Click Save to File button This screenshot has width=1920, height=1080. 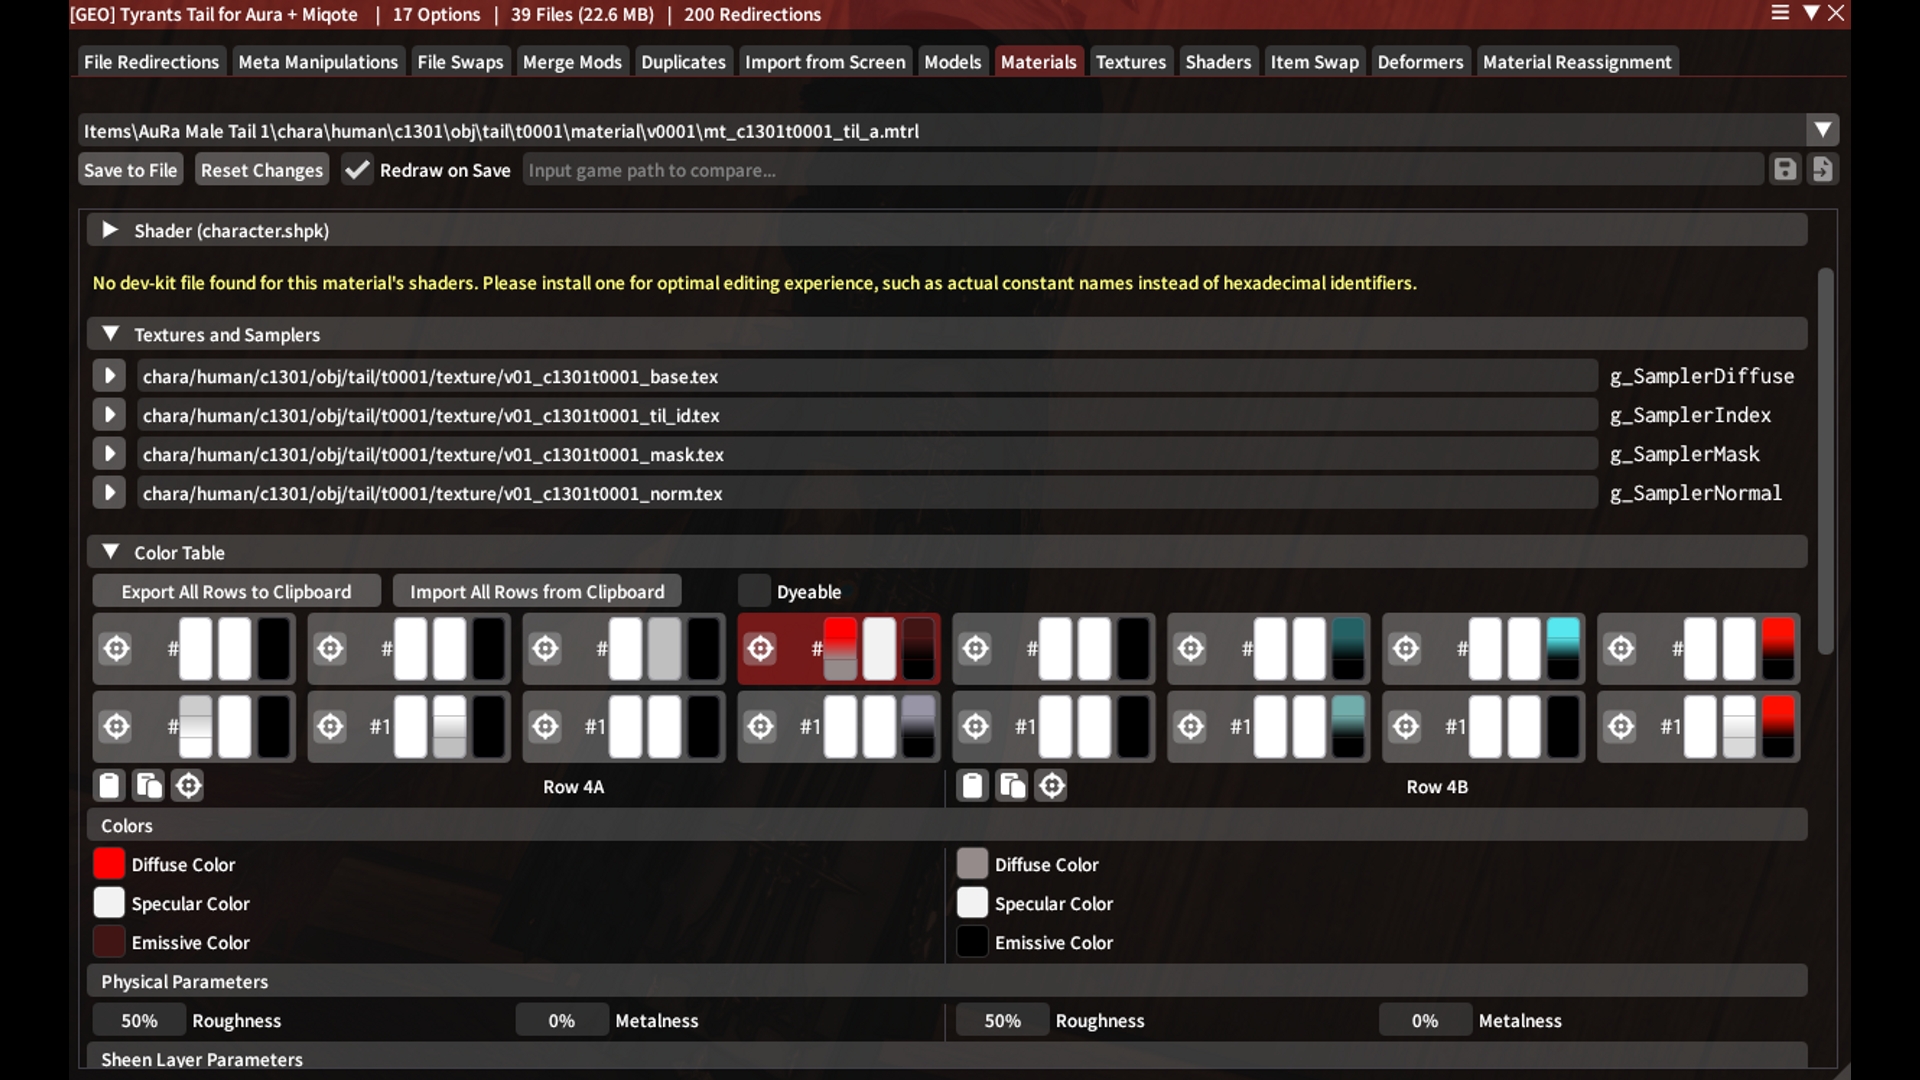pyautogui.click(x=130, y=170)
